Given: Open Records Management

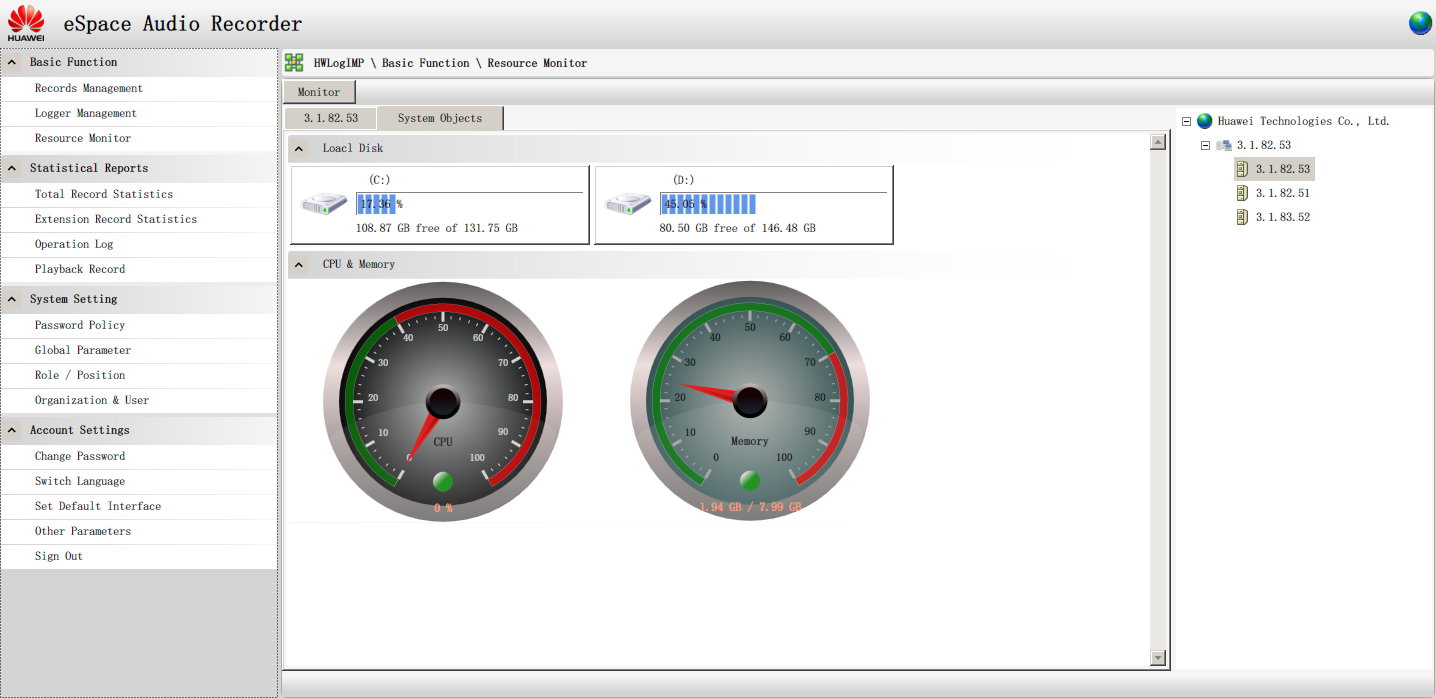Looking at the screenshot, I should pyautogui.click(x=89, y=88).
